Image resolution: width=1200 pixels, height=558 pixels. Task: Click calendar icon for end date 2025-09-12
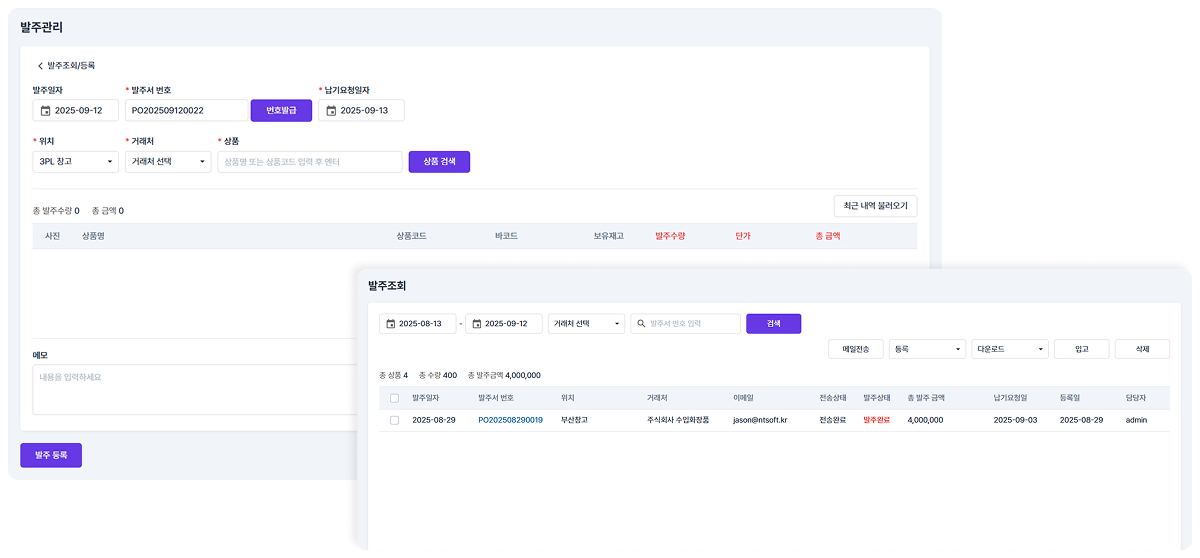click(x=477, y=324)
